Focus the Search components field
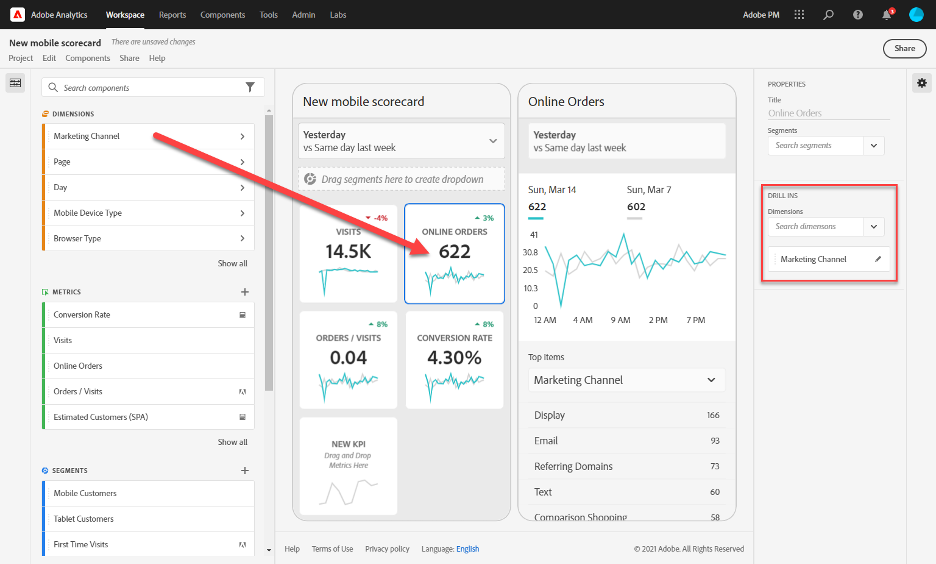936x564 pixels. point(153,88)
